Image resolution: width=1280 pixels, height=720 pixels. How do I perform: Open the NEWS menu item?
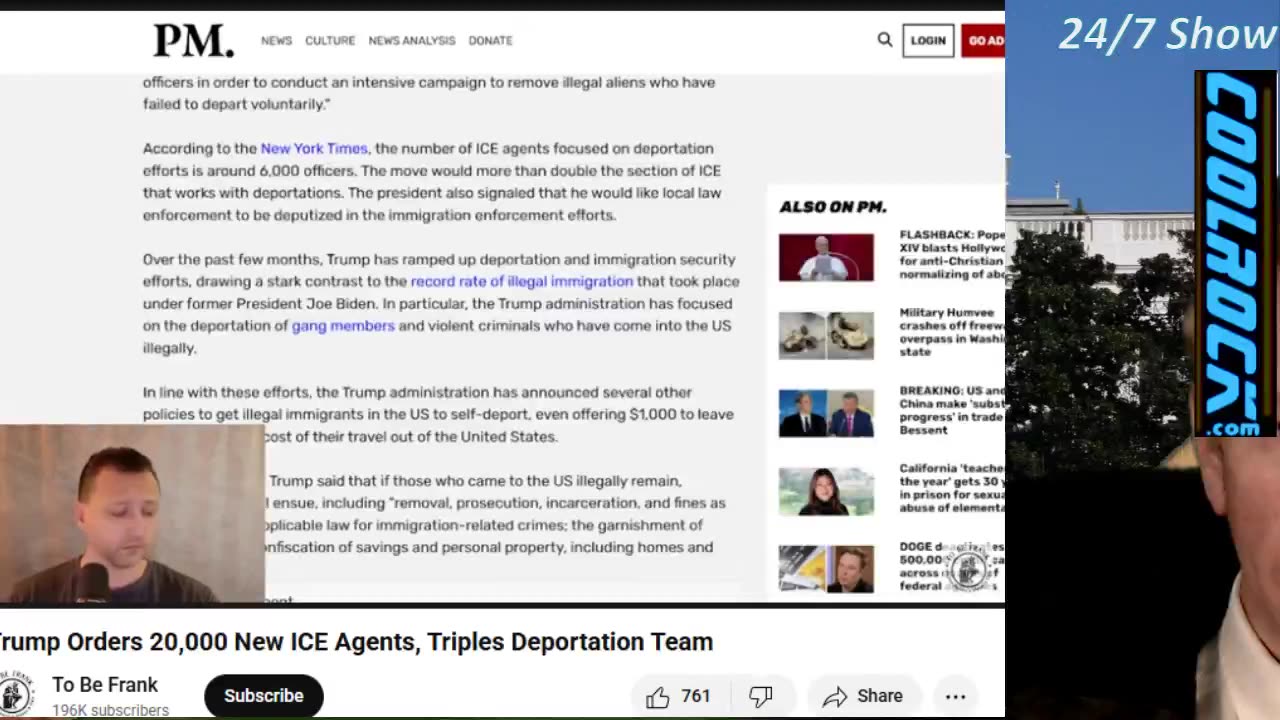coord(276,41)
